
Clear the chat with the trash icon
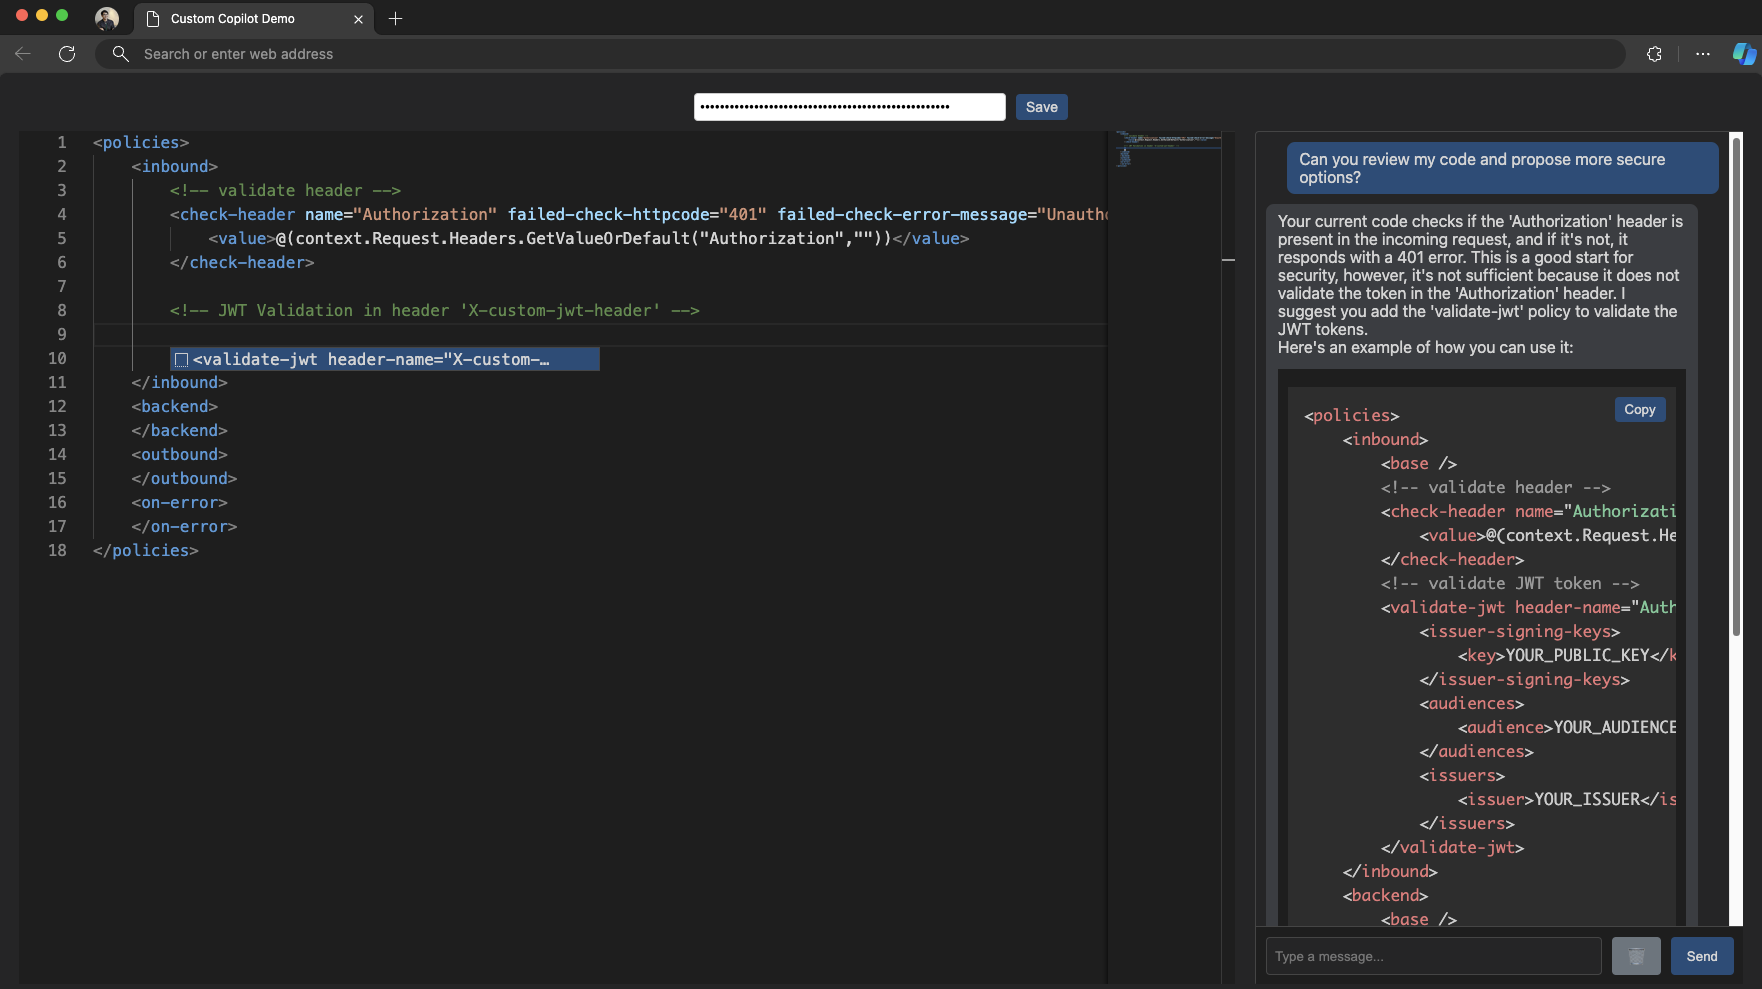(x=1635, y=956)
